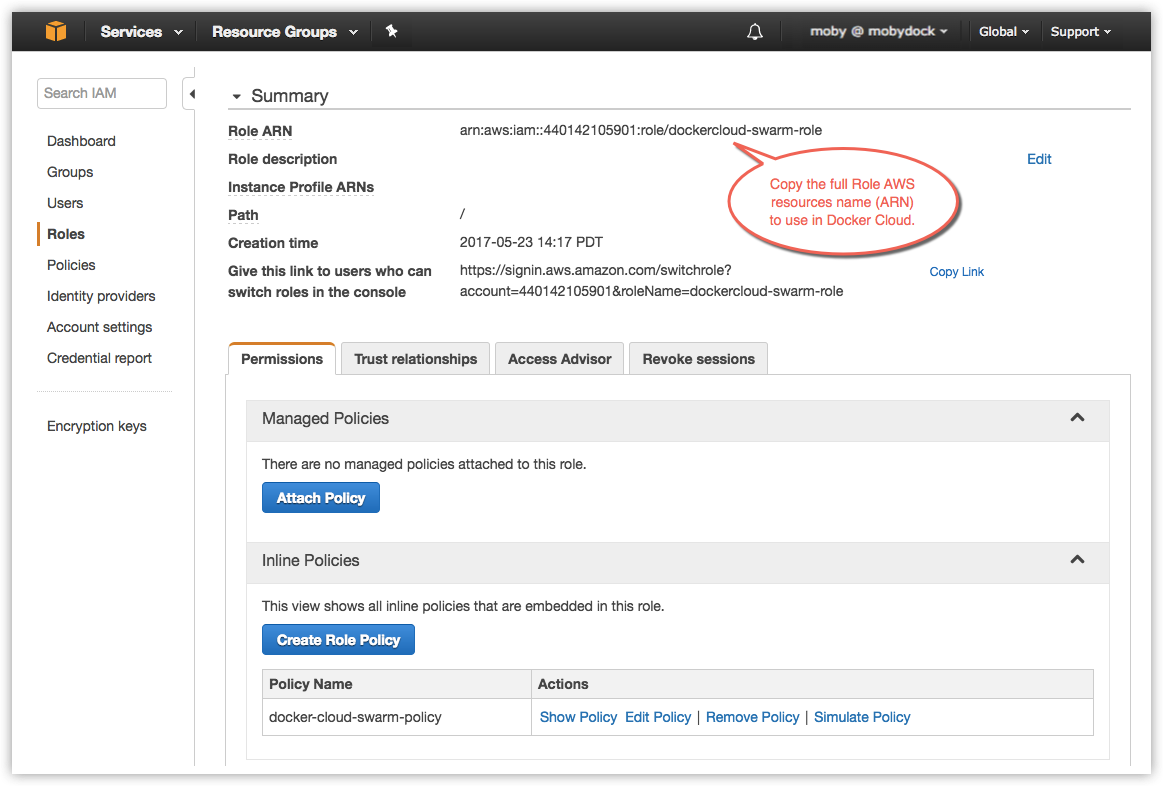Click the Create Role Policy button
The image size is (1163, 786).
pos(338,639)
